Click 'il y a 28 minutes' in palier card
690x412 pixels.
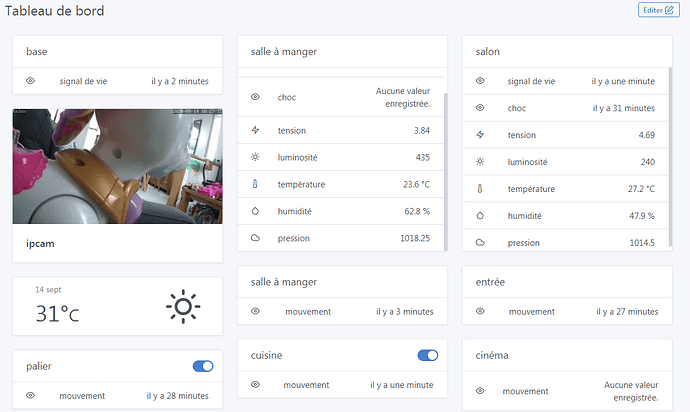178,395
